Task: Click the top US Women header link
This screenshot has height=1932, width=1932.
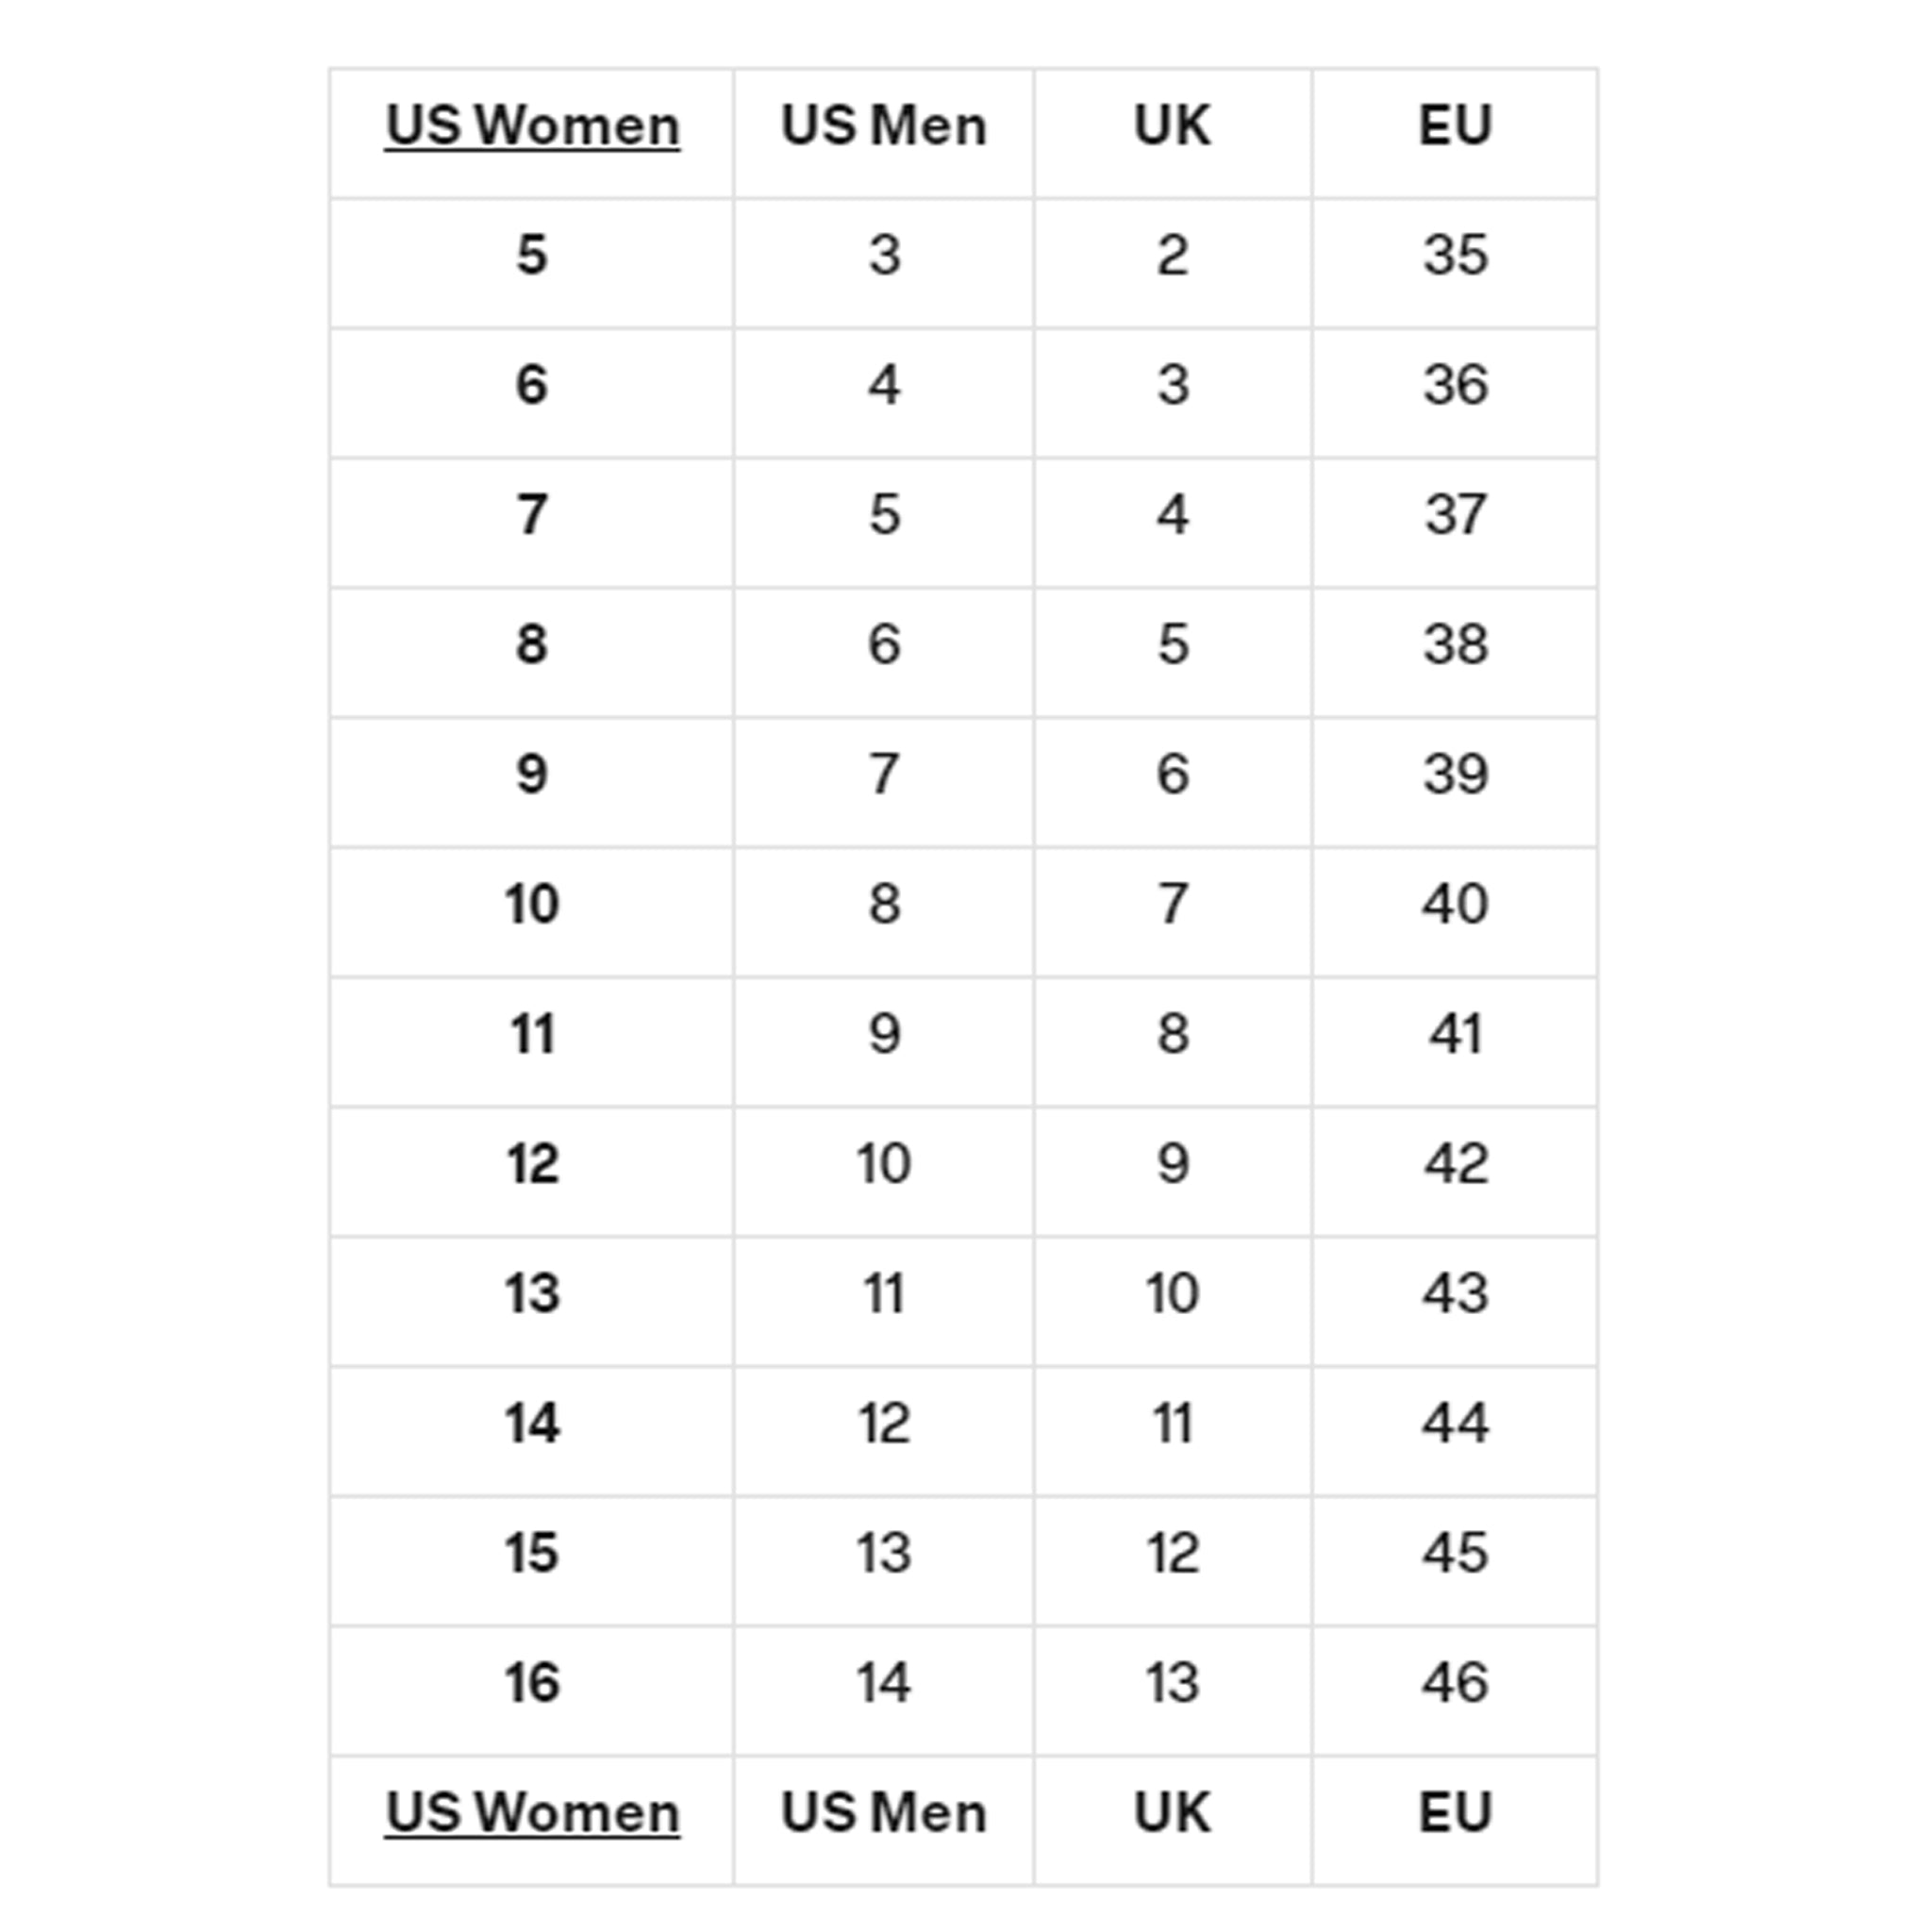Action: coord(532,127)
